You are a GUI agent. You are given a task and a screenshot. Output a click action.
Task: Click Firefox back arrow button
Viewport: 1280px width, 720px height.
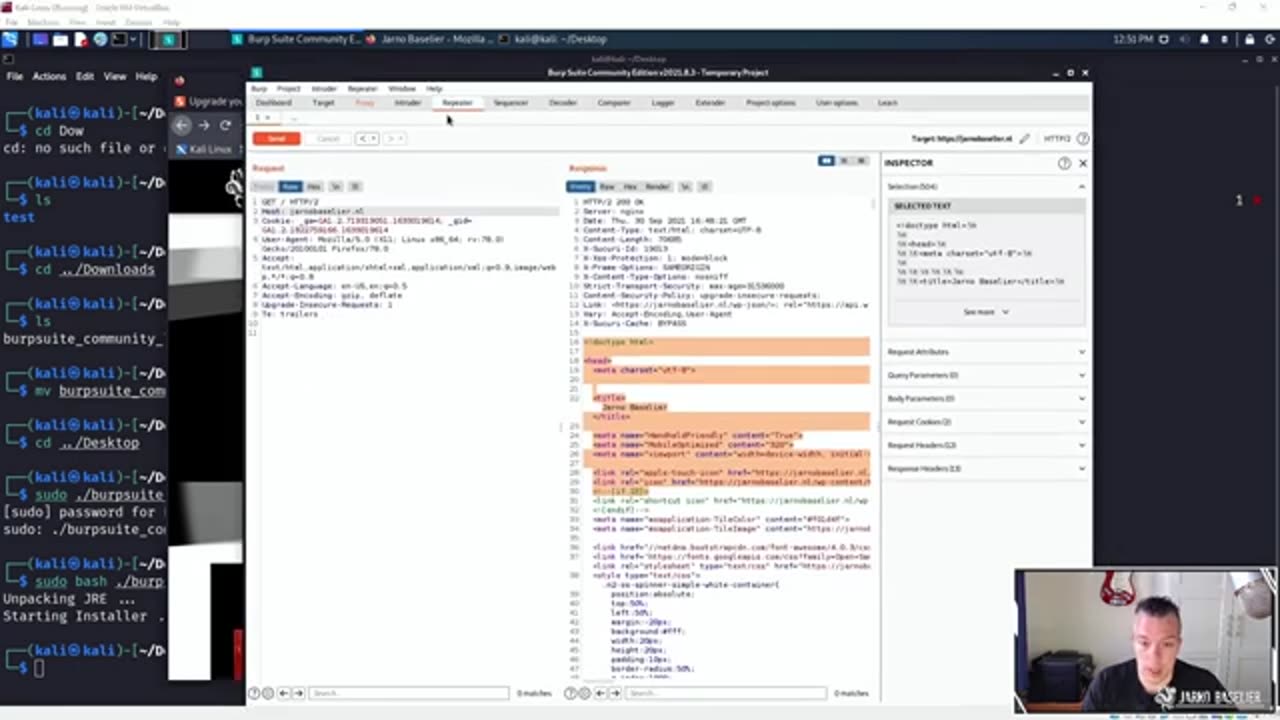click(x=181, y=125)
